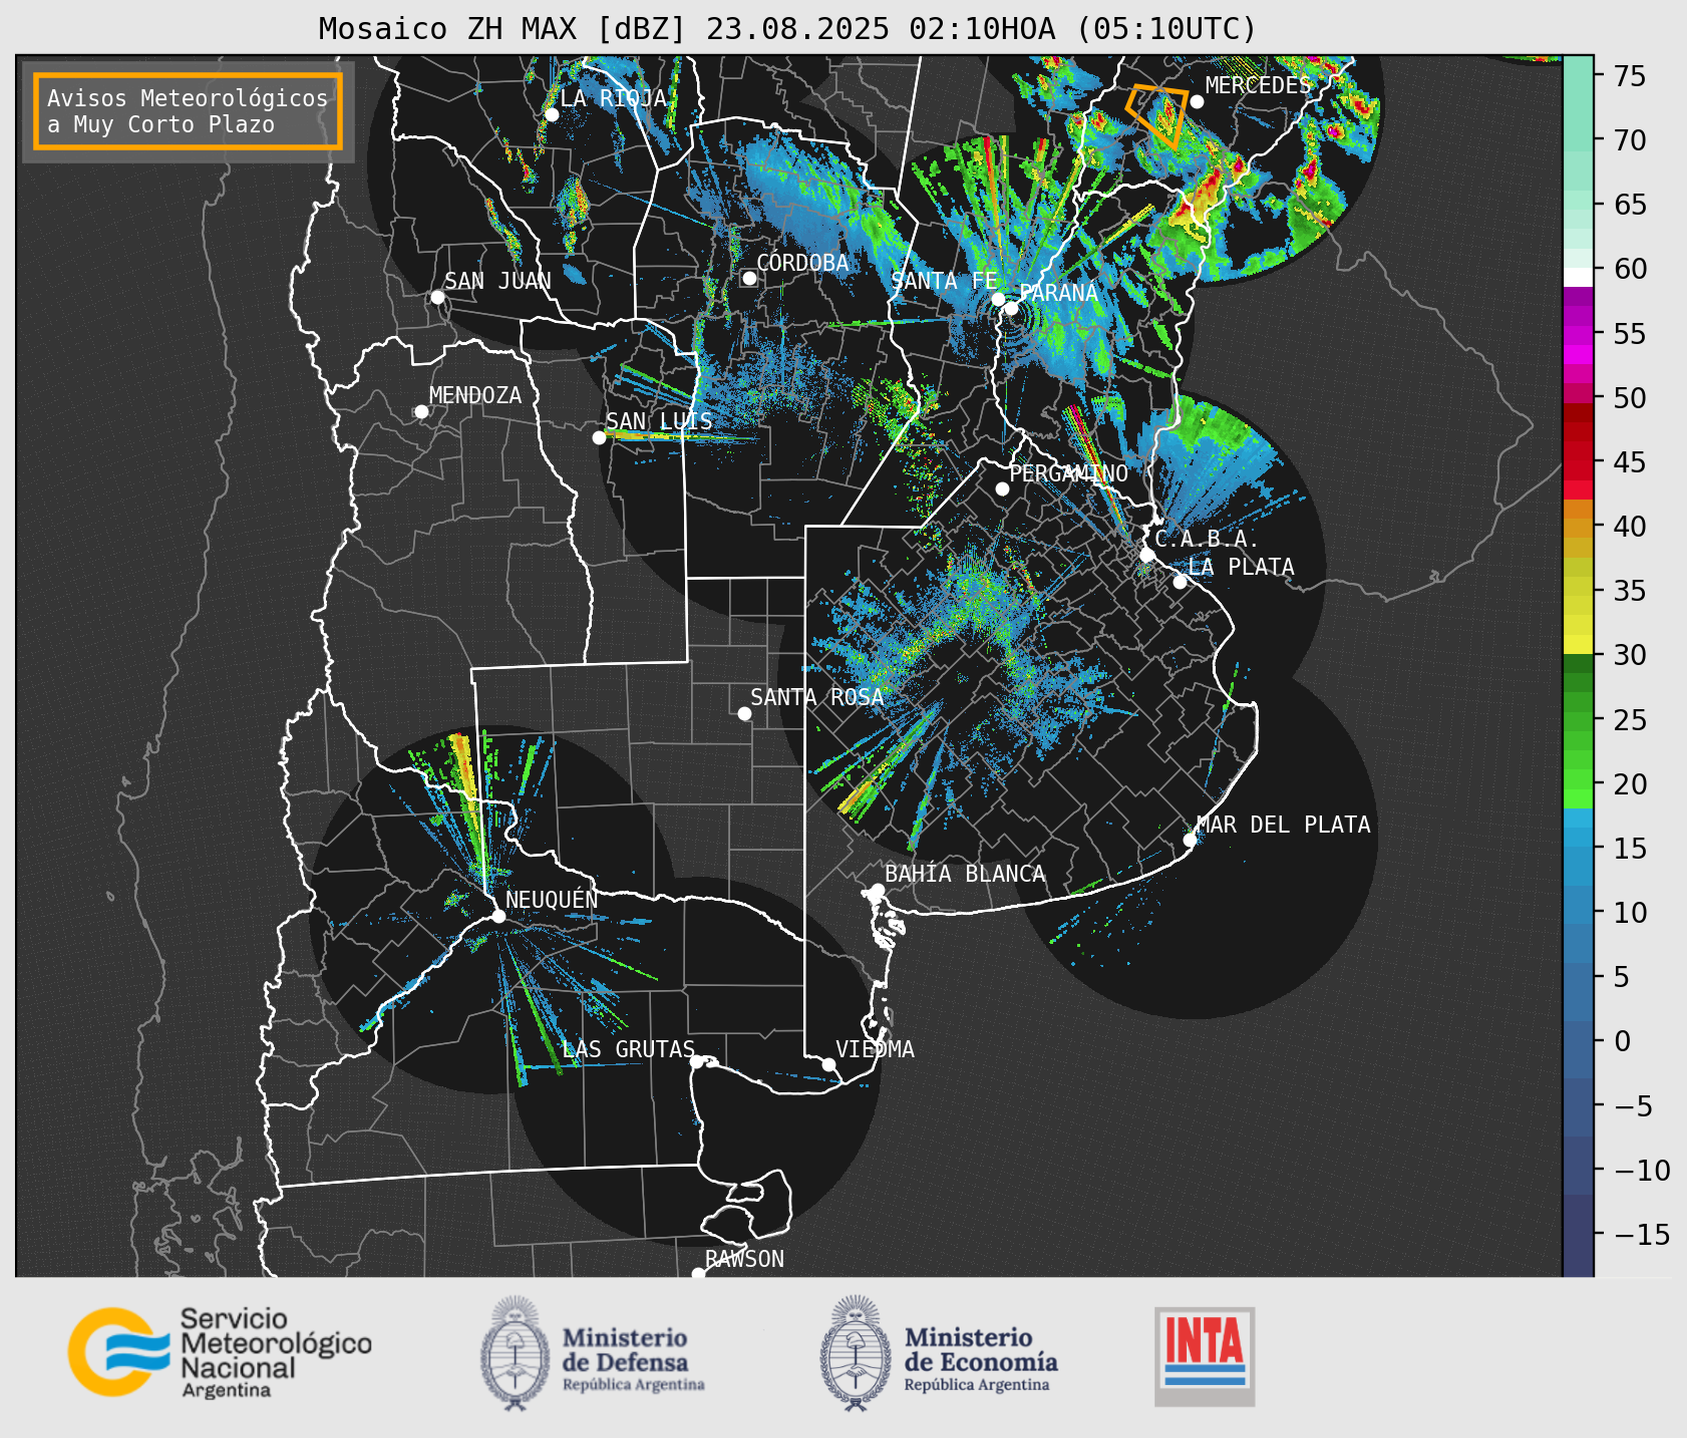
Task: Click the CÓRDOBA city marker
Action: [x=749, y=278]
